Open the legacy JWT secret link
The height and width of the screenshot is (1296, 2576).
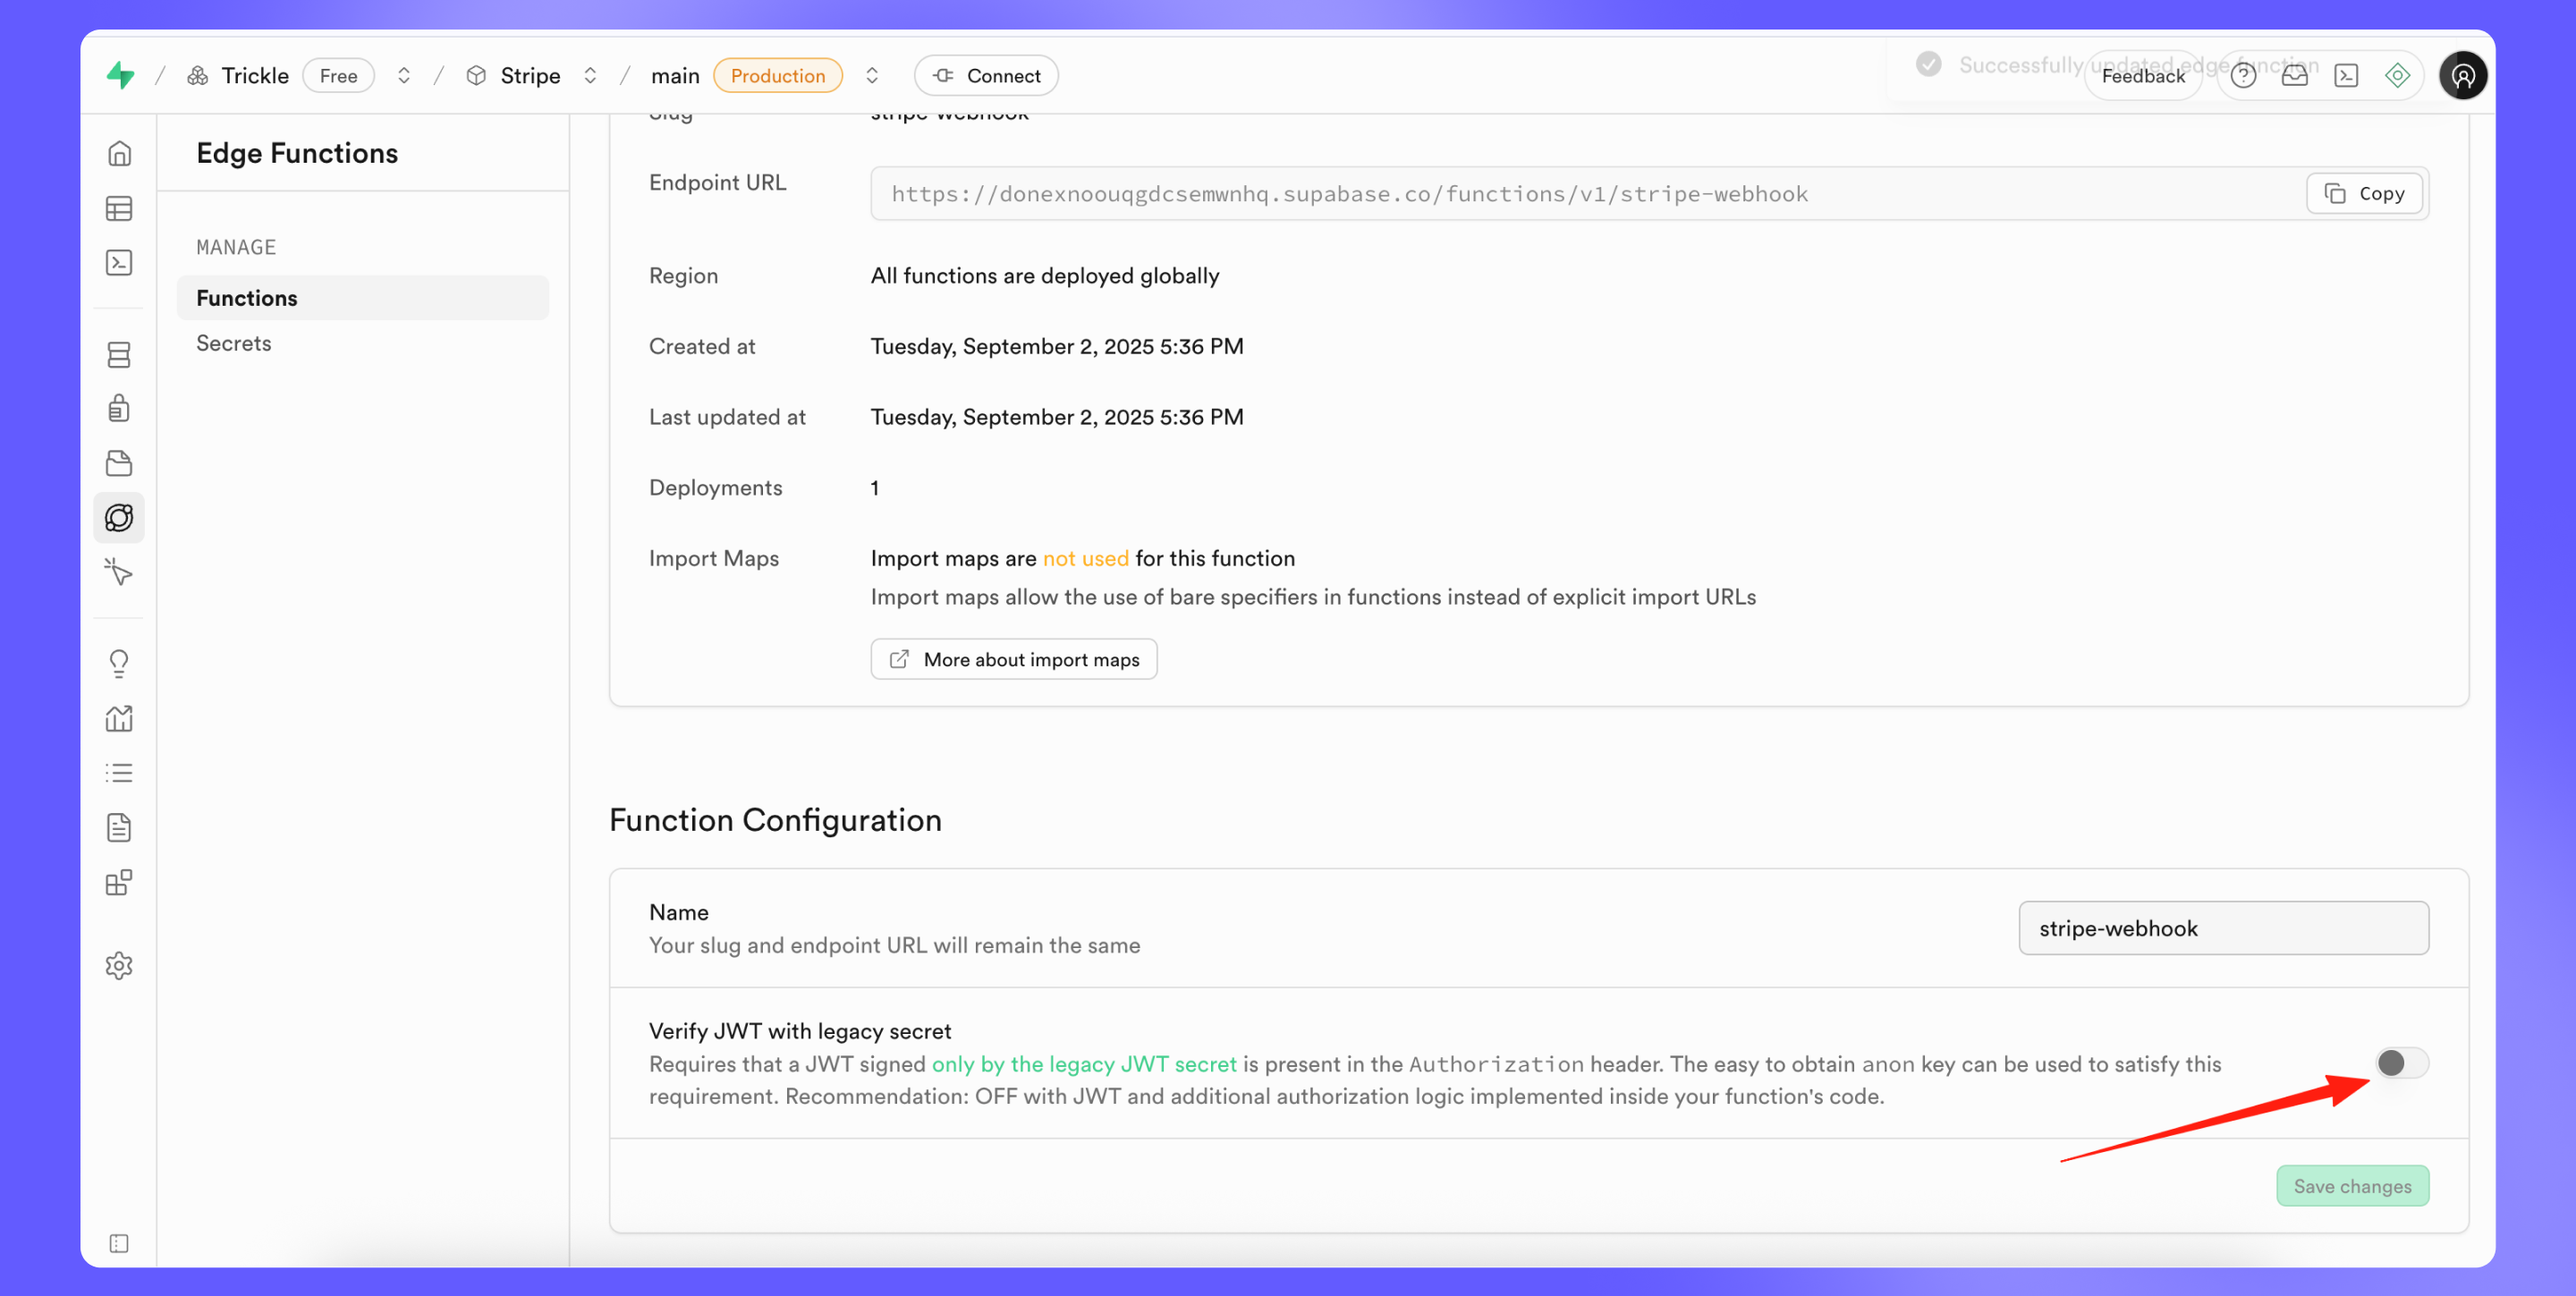(1084, 1064)
